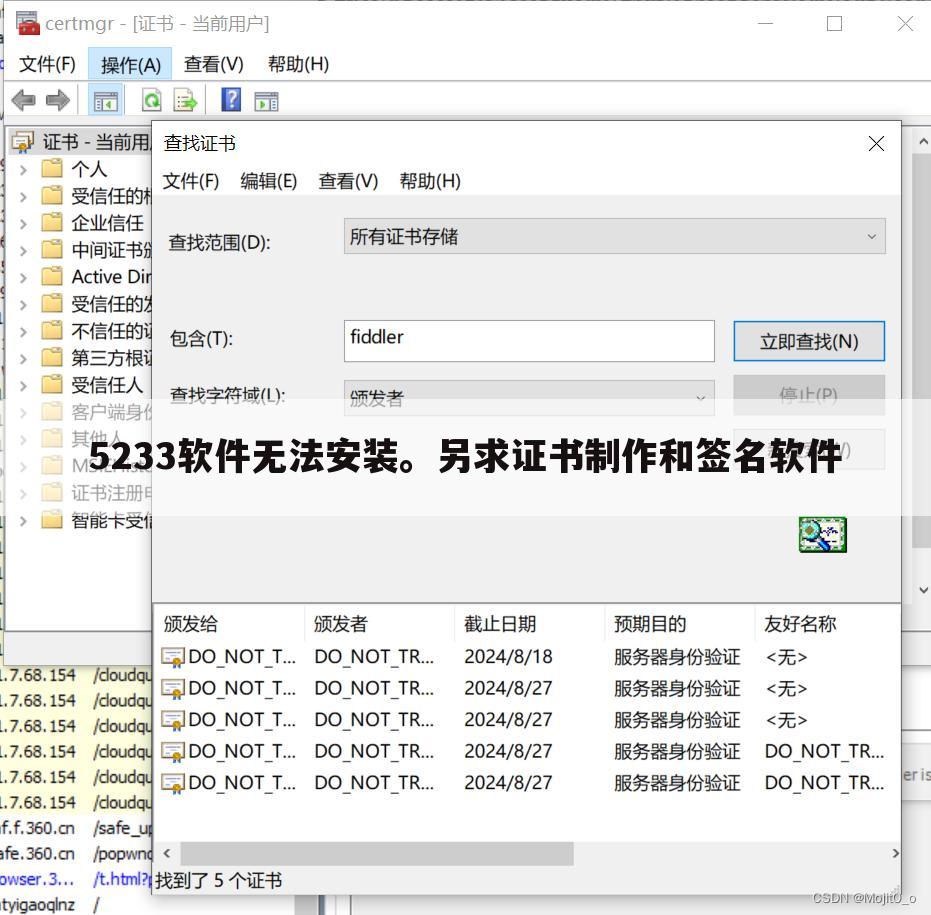Toggle the show/hide console tree icon
931x915 pixels.
(106, 101)
